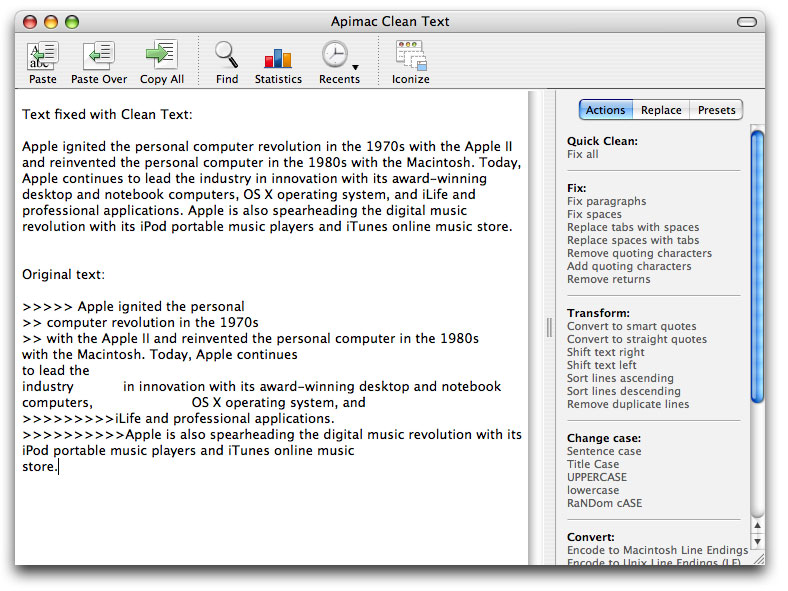Click the split view divider handle
The width and height of the screenshot is (788, 591).
point(549,328)
